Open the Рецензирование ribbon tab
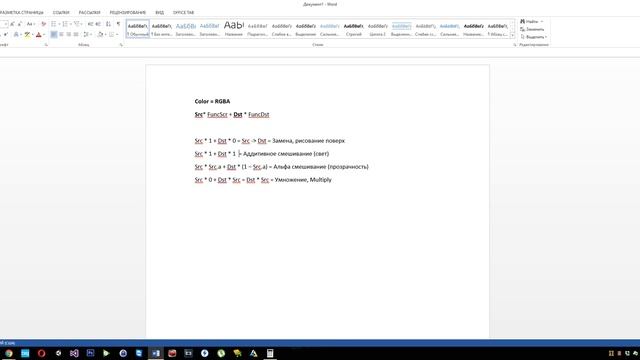Screen dimensions: 640x360 pyautogui.click(x=128, y=13)
